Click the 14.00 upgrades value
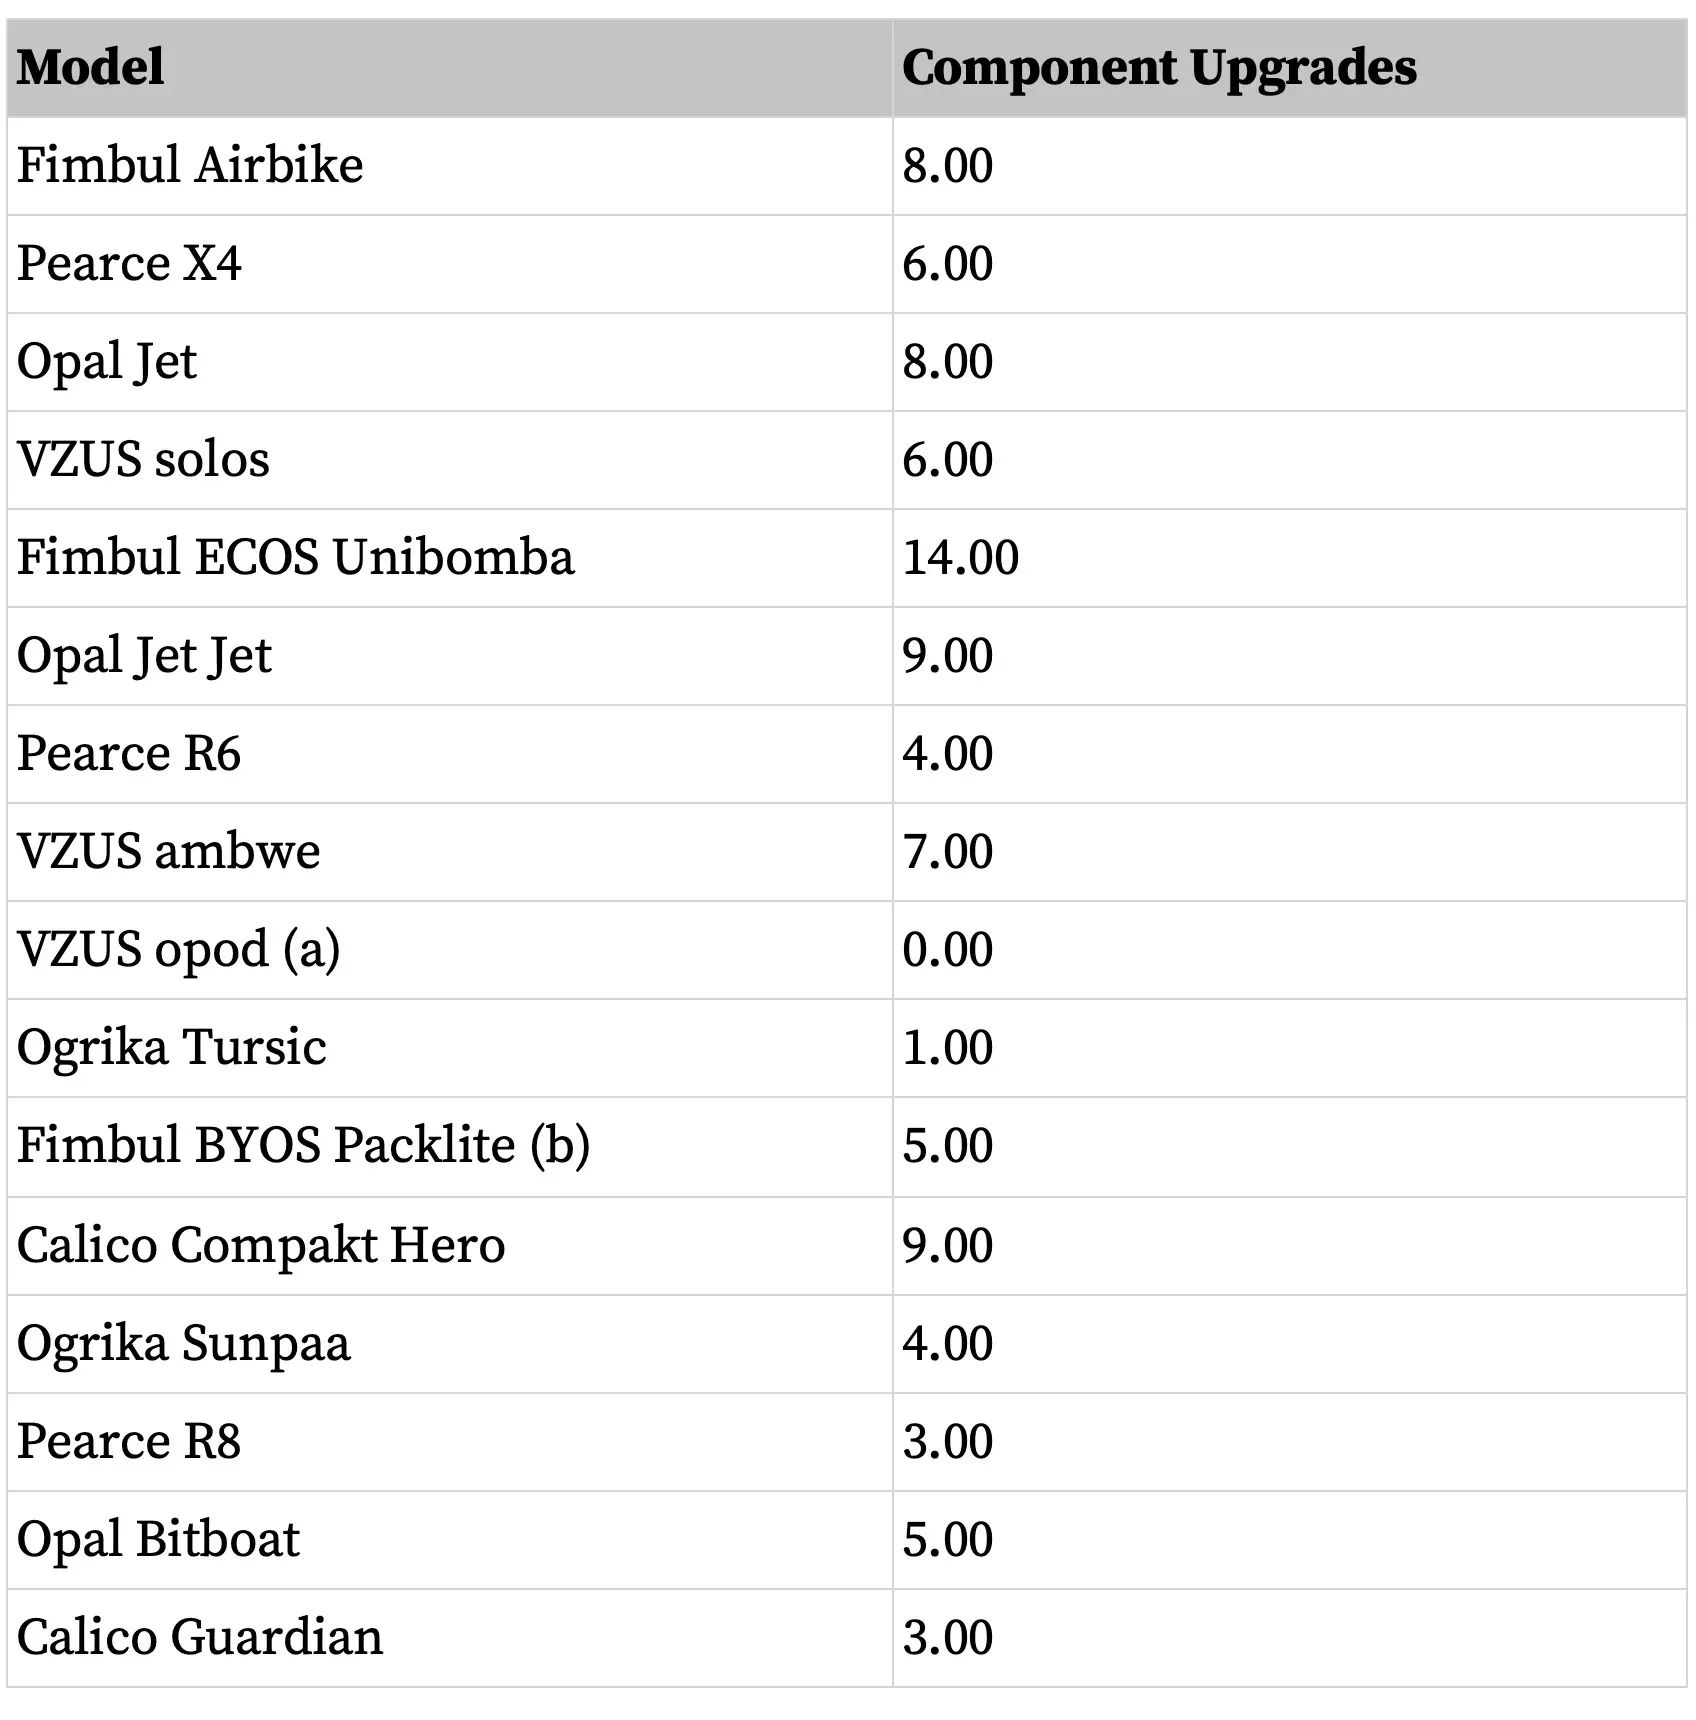Image resolution: width=1696 pixels, height=1720 pixels. [960, 557]
